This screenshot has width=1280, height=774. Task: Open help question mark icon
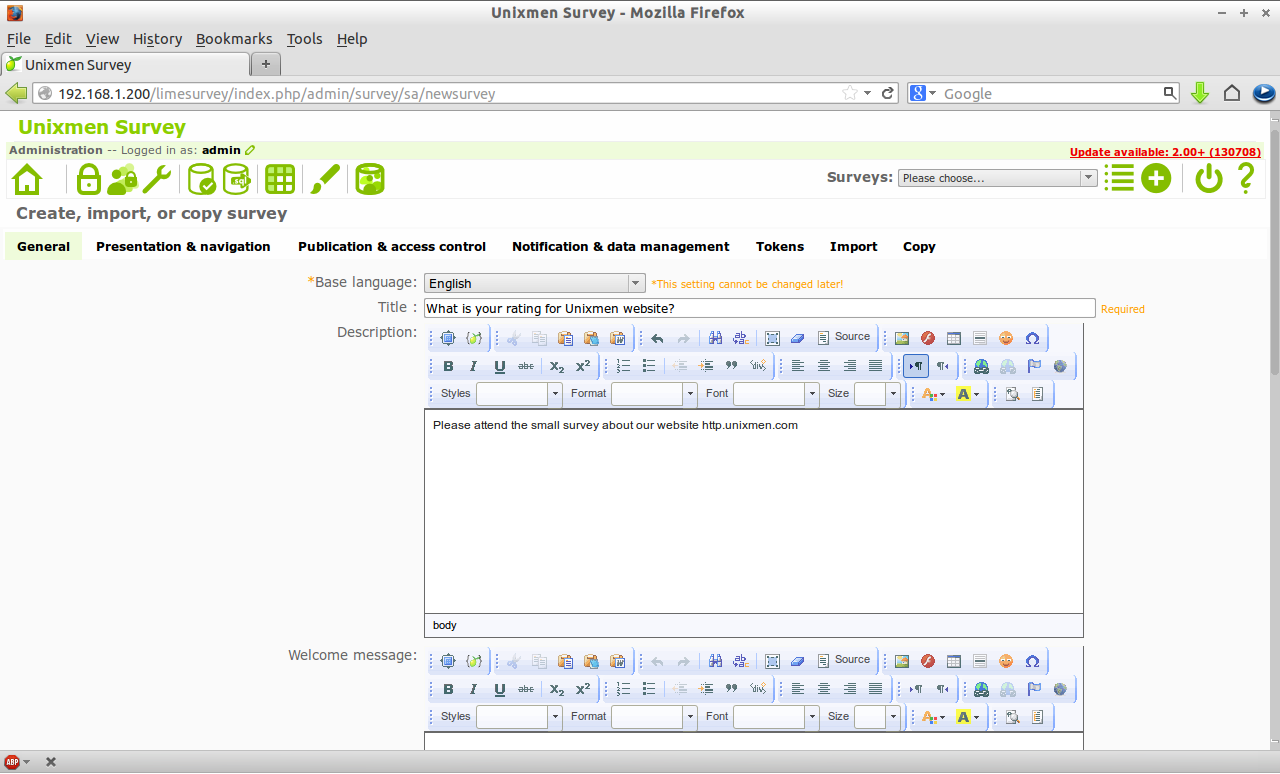point(1245,179)
